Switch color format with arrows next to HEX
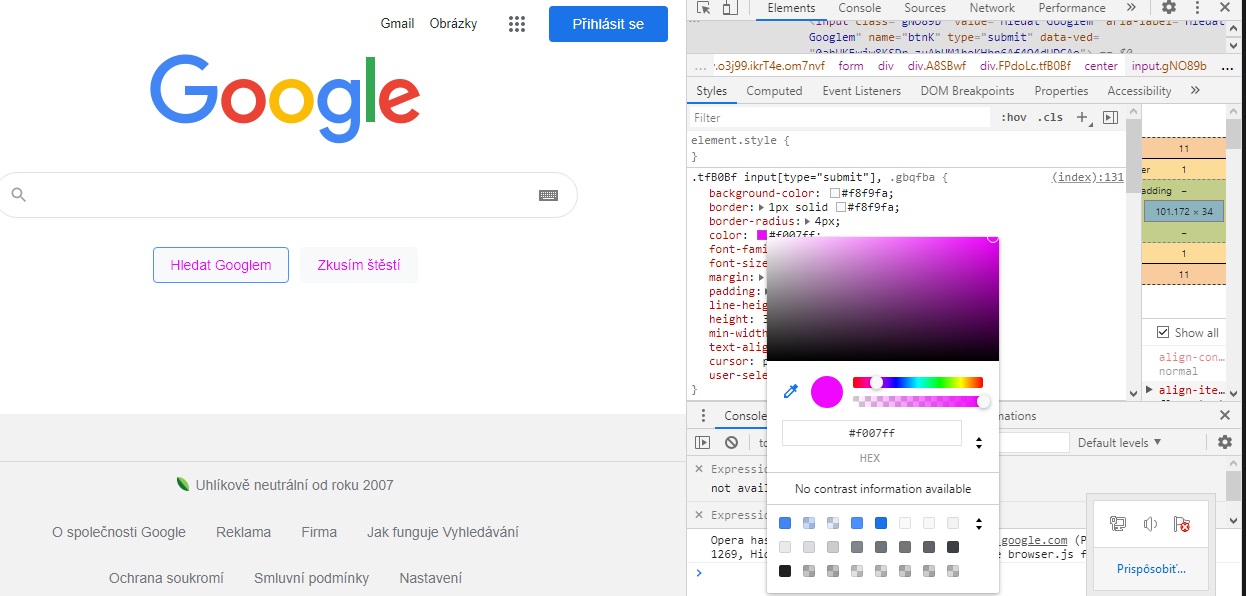Screen dimensions: 1246x596 pyautogui.click(x=978, y=443)
